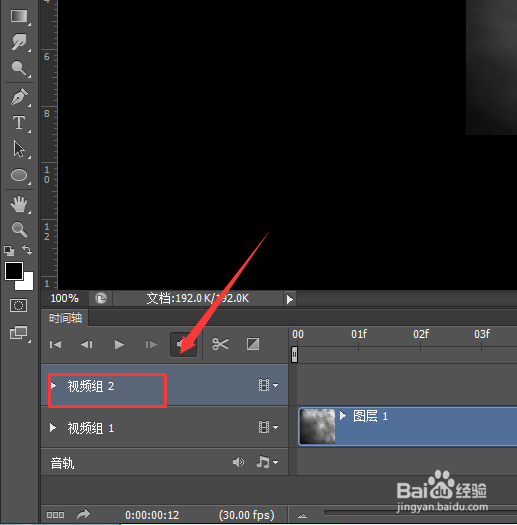Click the status bar preview icon
Viewport: 517px width, 525px height.
[101, 298]
